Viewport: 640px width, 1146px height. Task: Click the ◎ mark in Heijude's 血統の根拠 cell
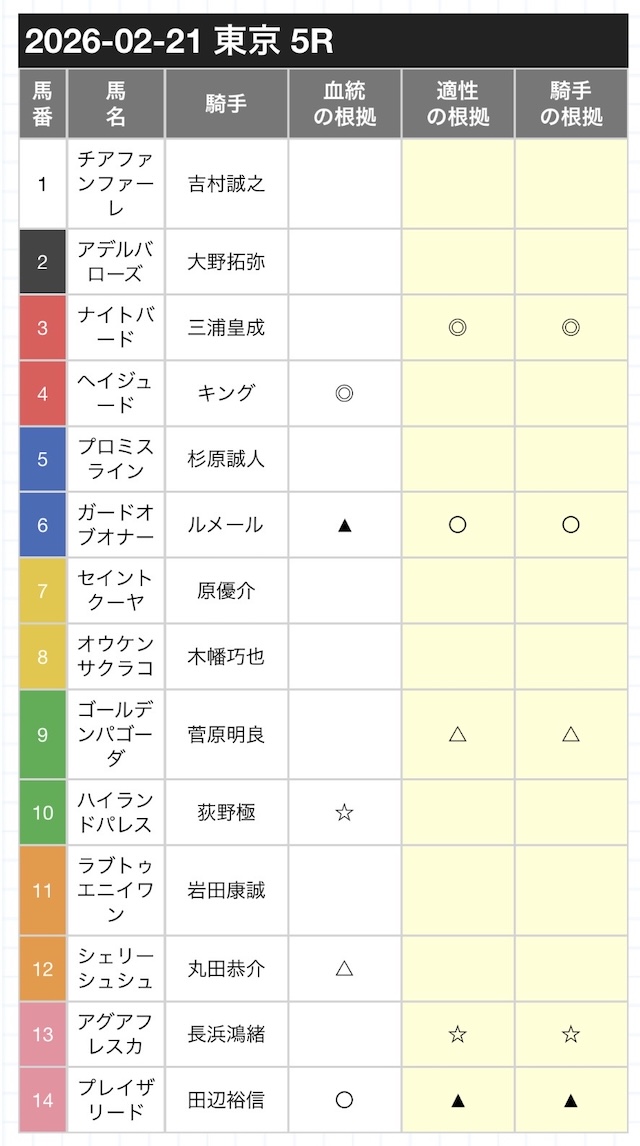[344, 393]
